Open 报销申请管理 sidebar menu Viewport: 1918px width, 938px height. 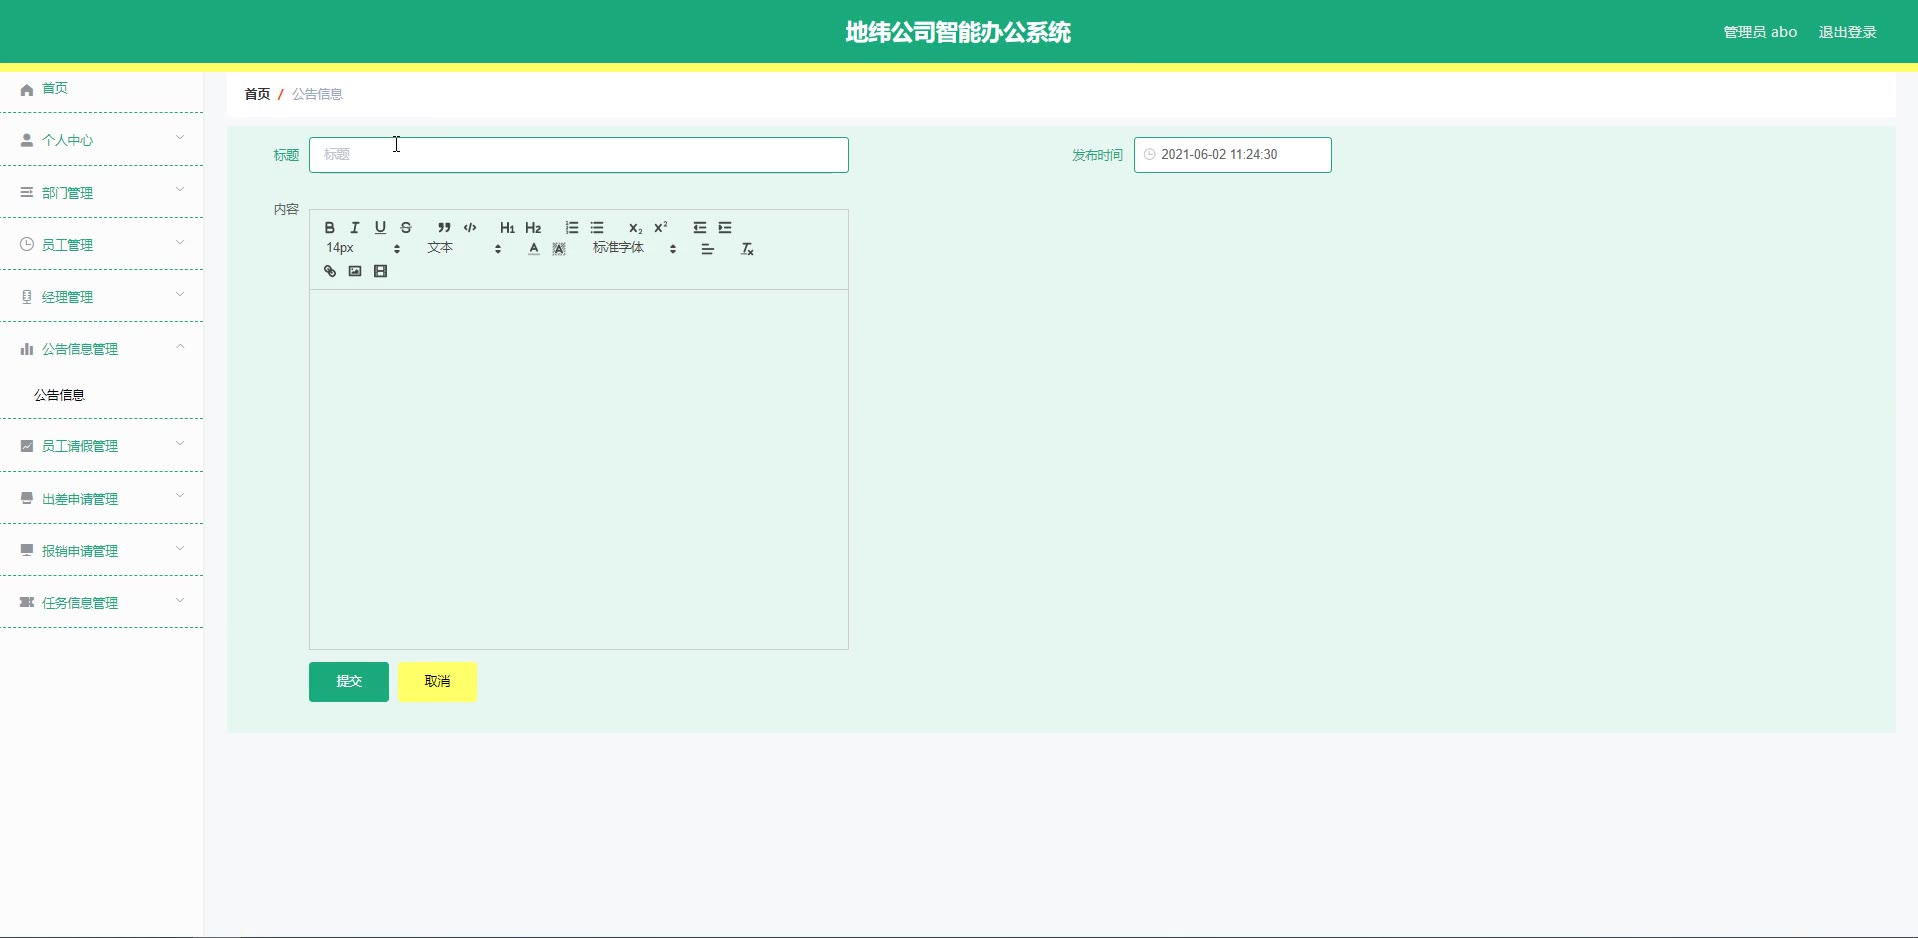[x=101, y=550]
